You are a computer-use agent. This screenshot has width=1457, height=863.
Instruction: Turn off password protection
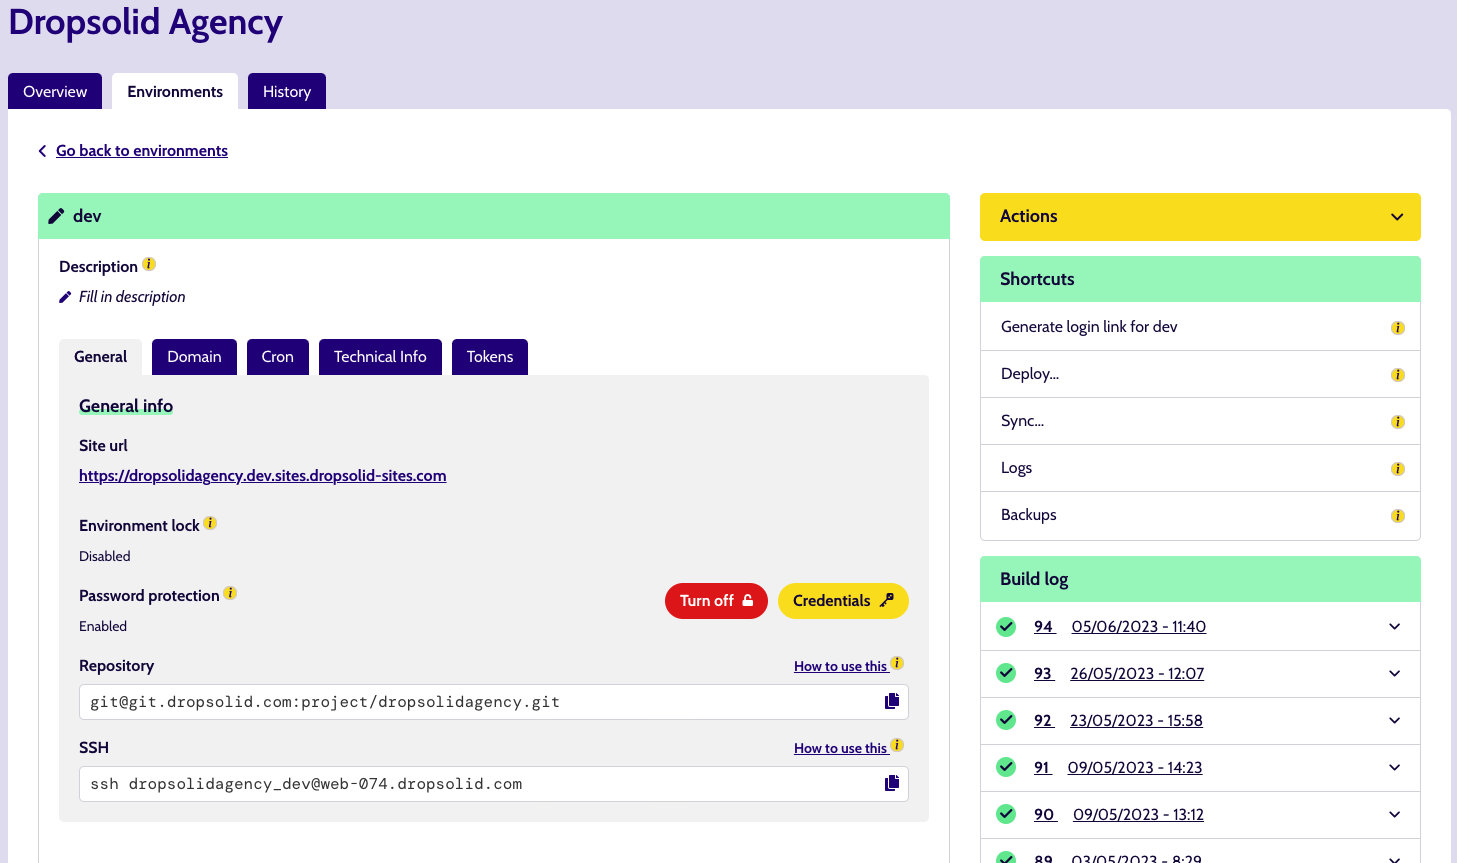click(716, 601)
